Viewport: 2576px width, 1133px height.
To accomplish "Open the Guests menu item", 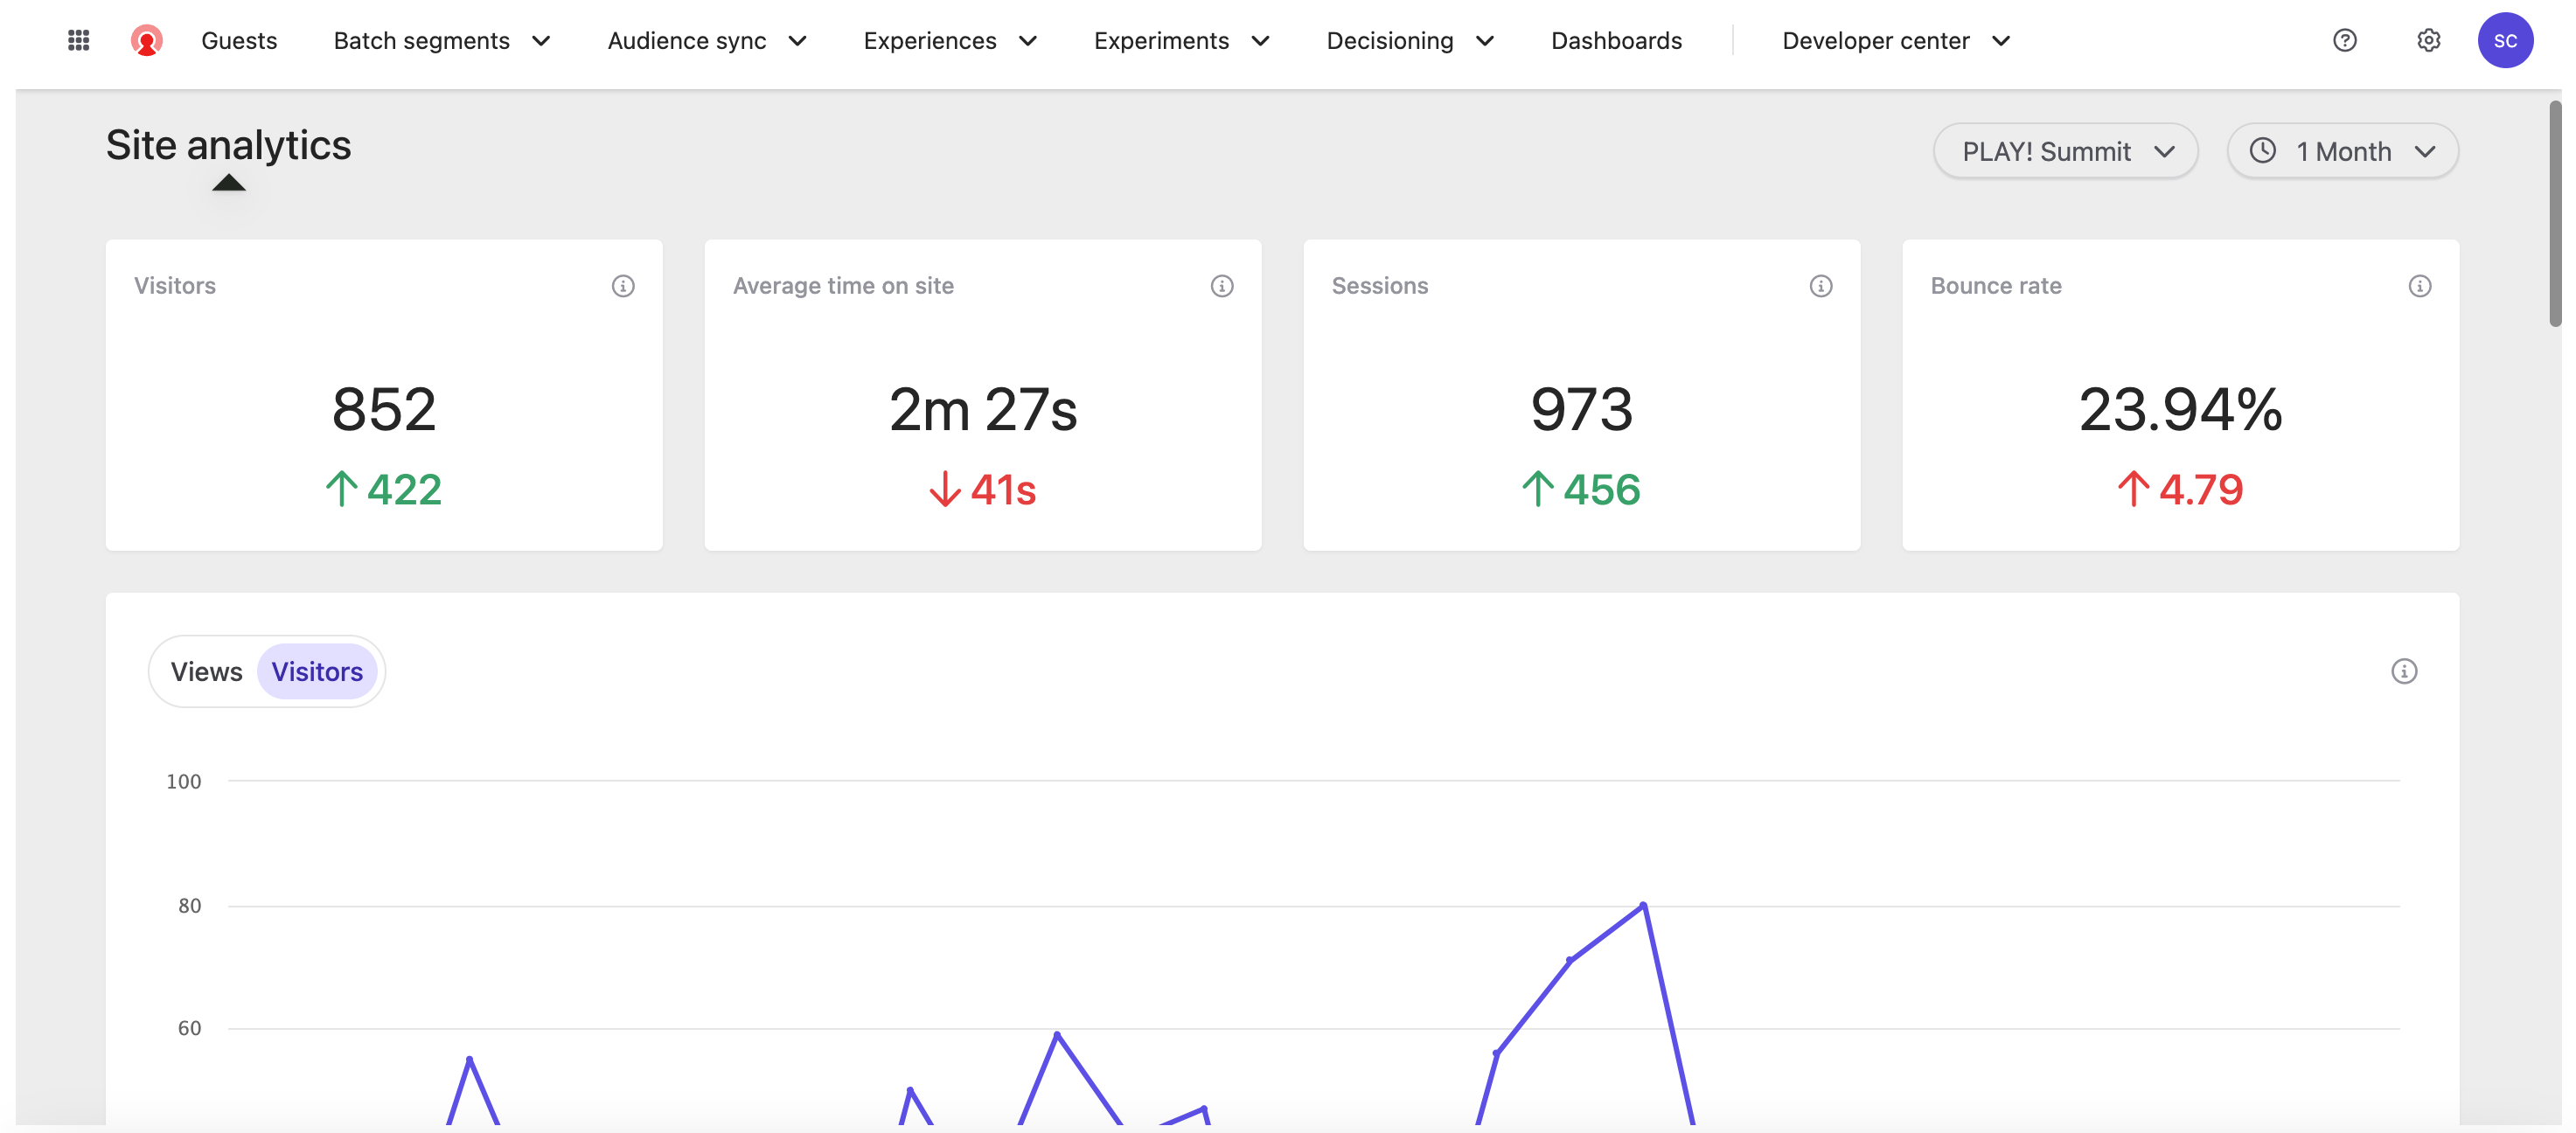I will click(x=239, y=40).
